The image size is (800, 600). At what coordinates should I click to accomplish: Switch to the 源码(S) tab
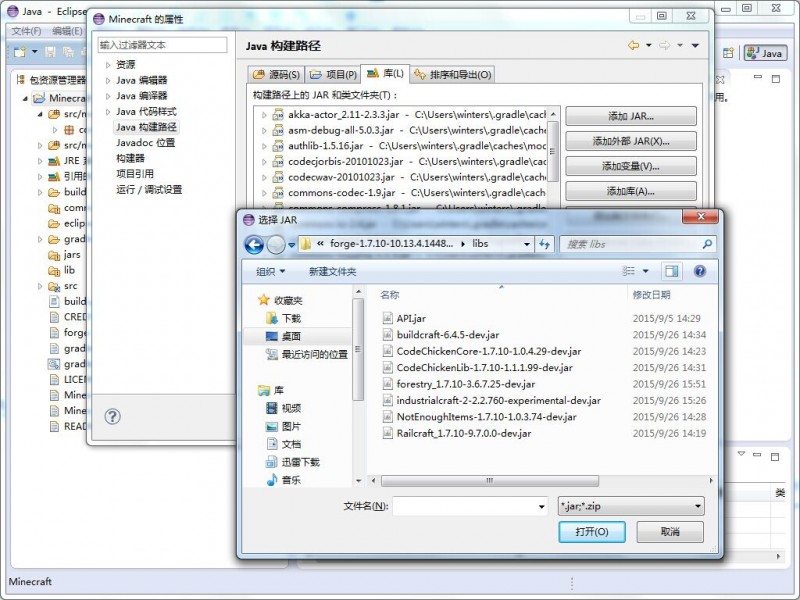[276, 74]
